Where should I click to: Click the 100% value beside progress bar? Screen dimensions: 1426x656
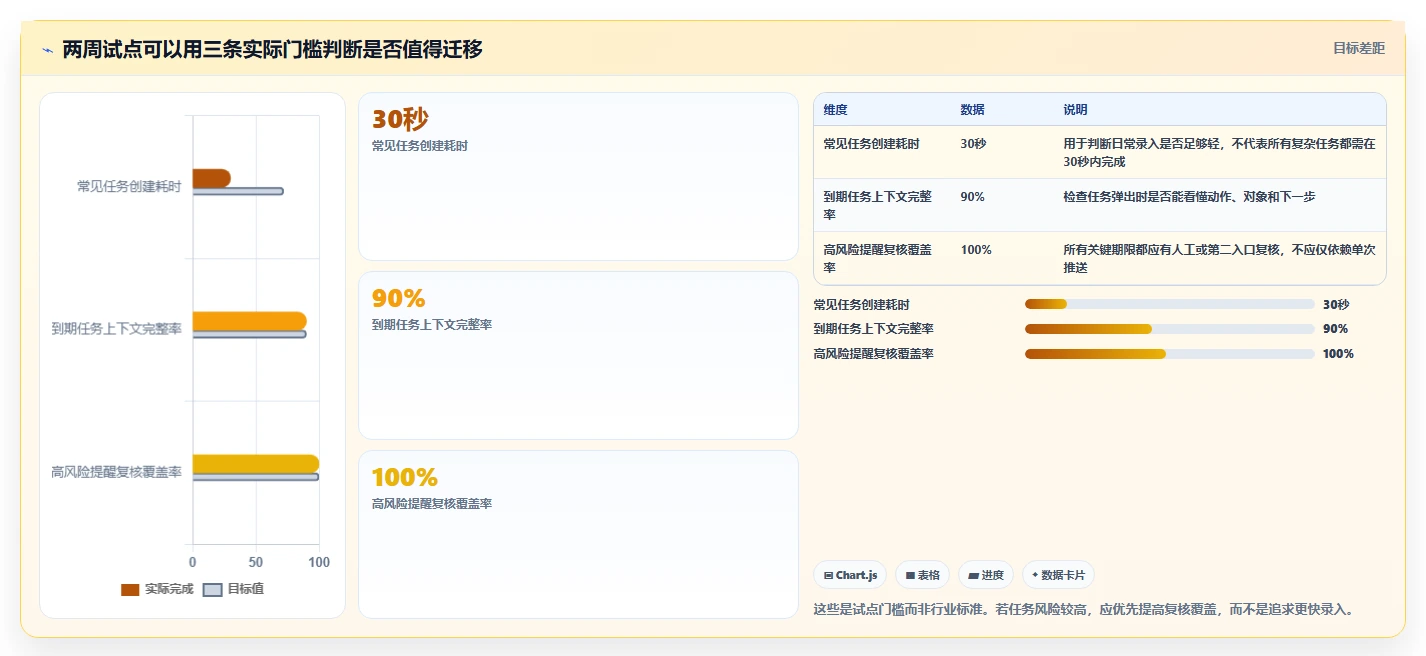pyautogui.click(x=1338, y=354)
